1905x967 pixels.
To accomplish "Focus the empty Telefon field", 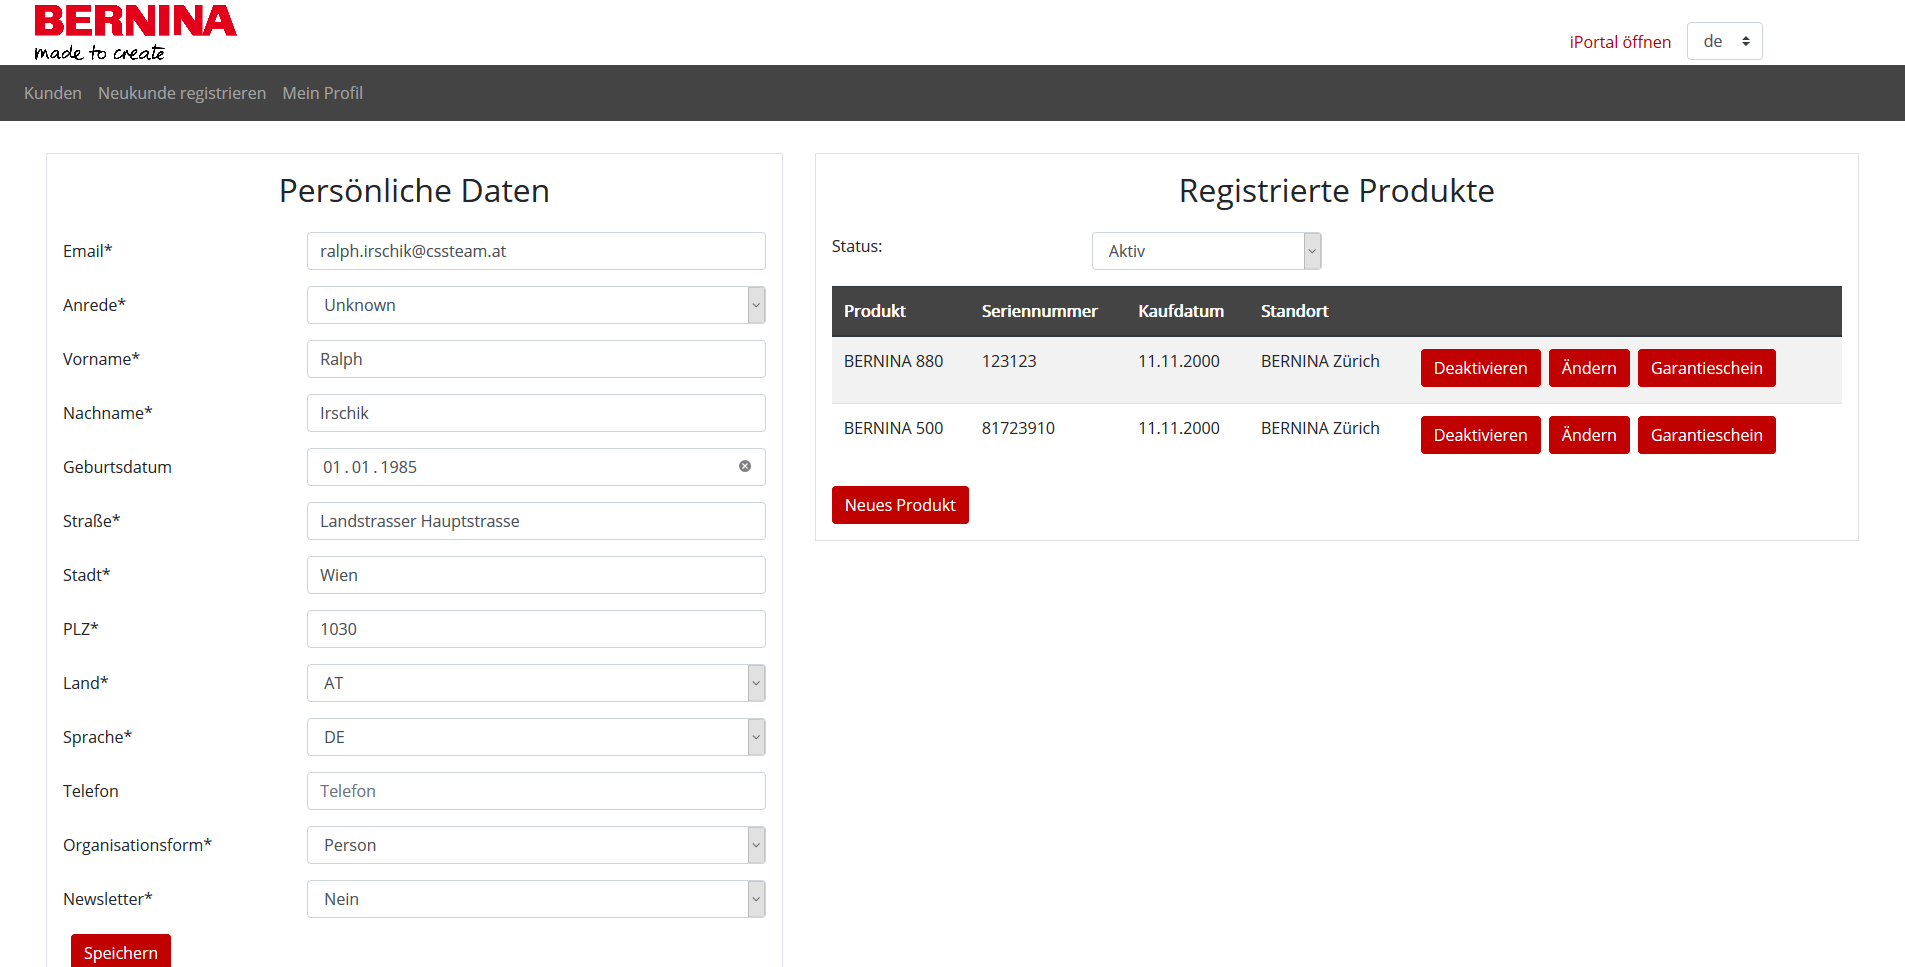I will pos(536,791).
